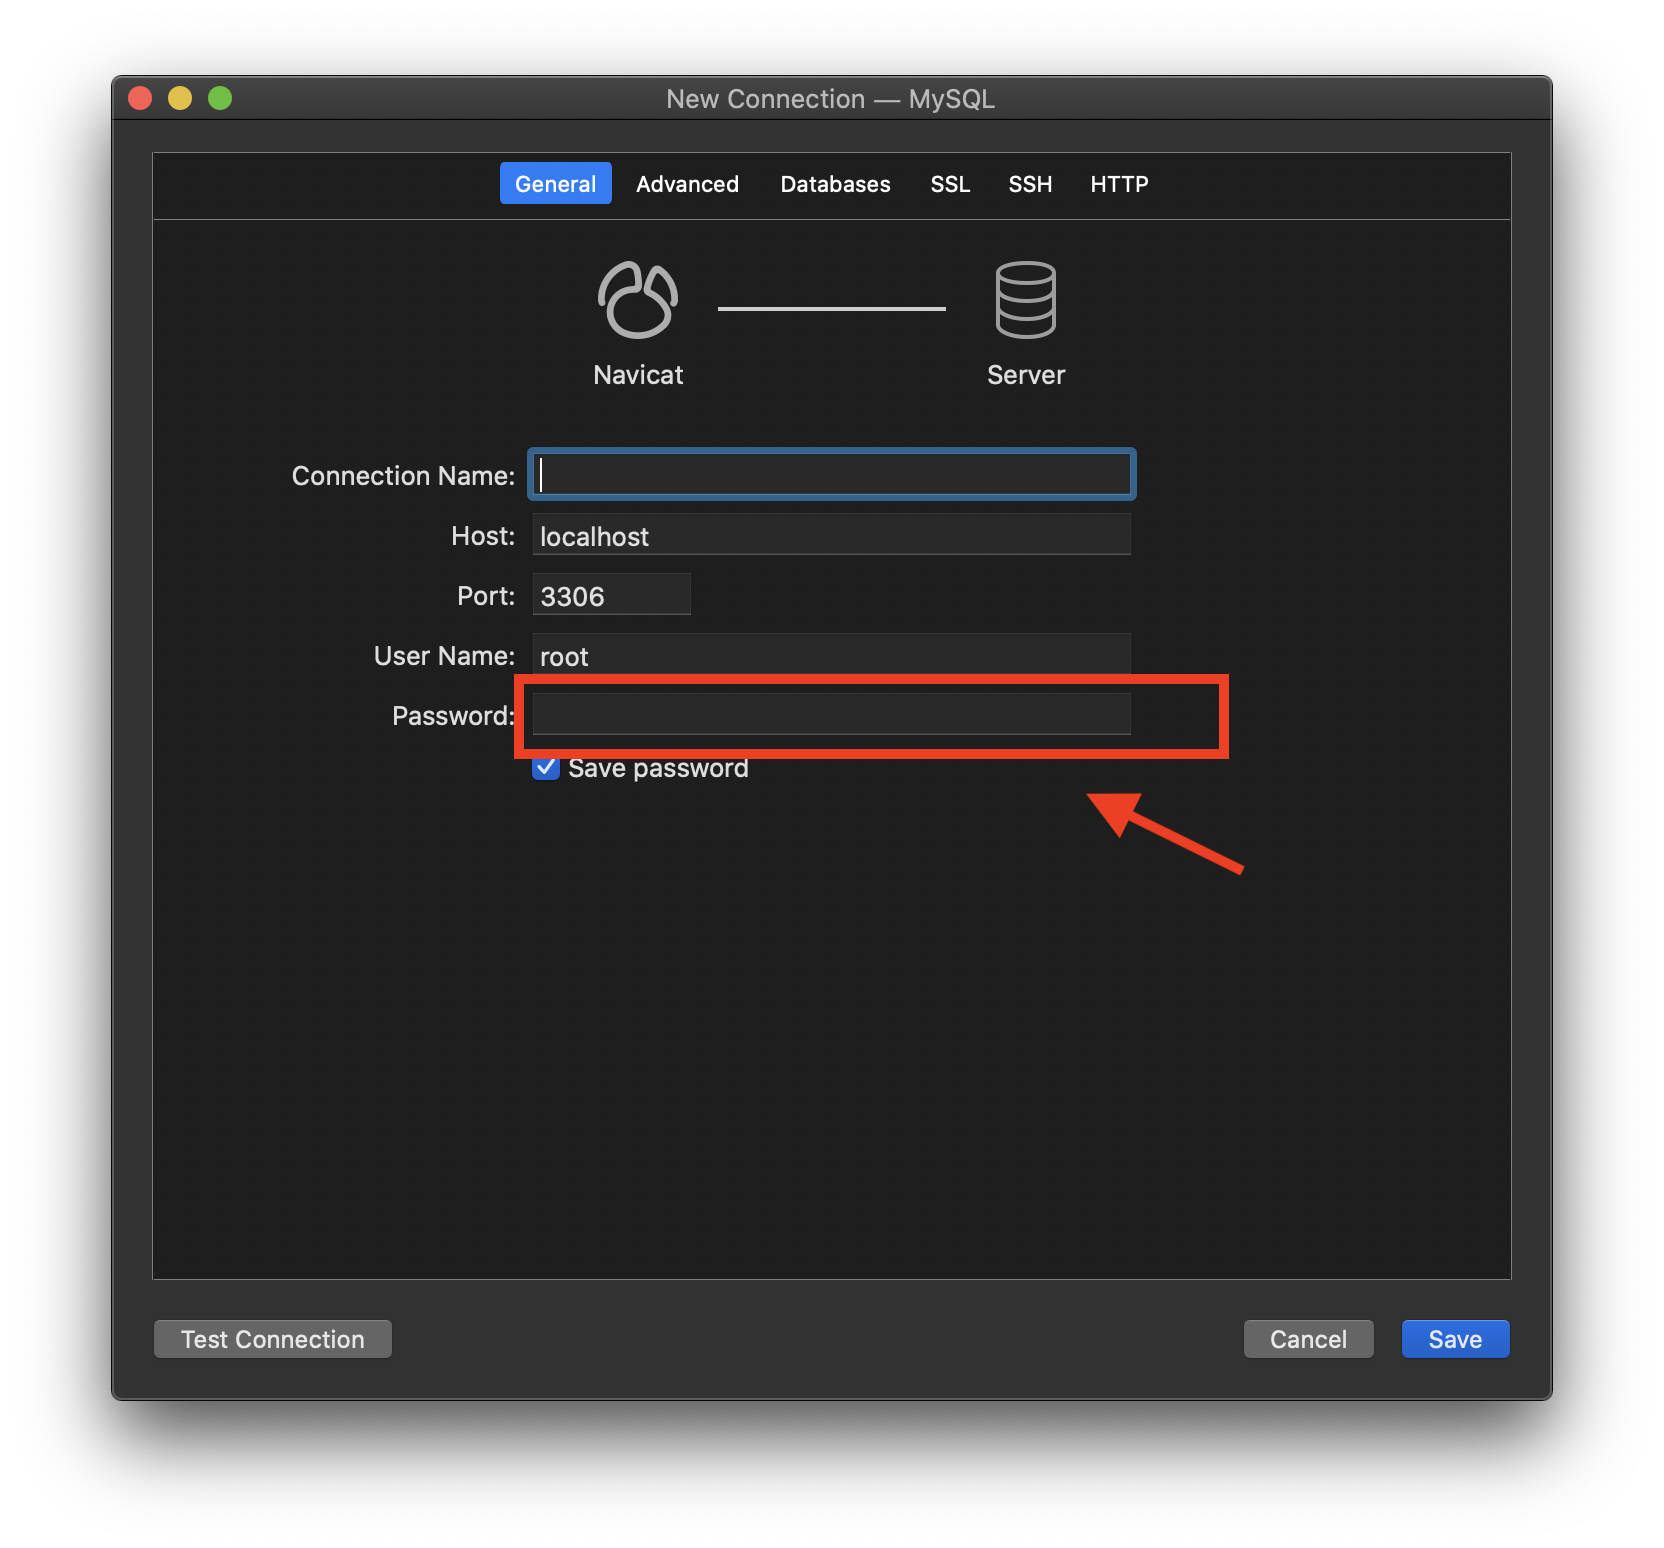Click the Navicat text label
The height and width of the screenshot is (1548, 1664).
638,375
